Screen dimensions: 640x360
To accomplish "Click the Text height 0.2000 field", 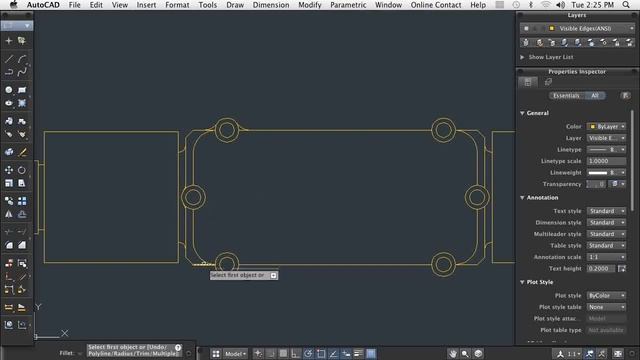I will click(x=601, y=269).
